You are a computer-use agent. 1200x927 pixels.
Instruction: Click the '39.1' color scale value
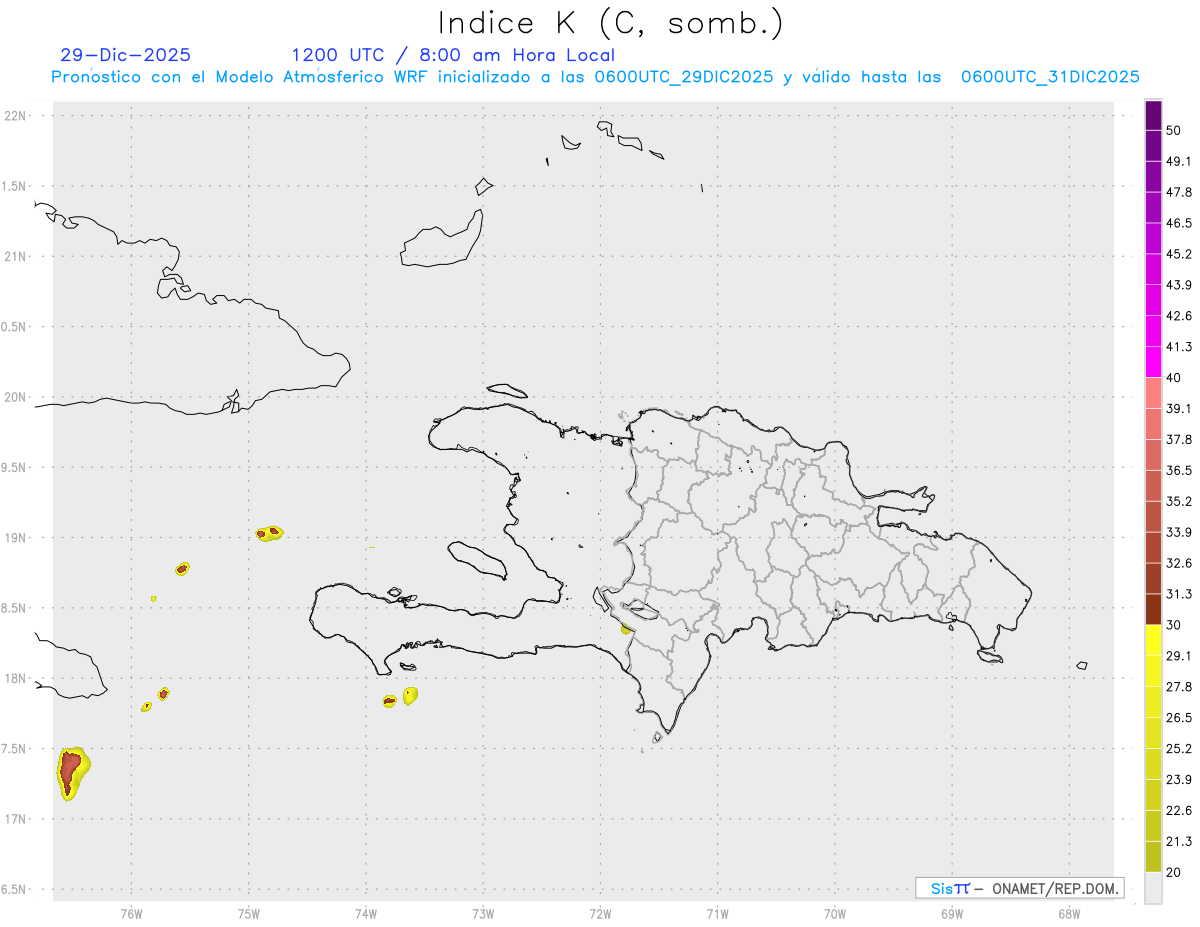click(1178, 408)
